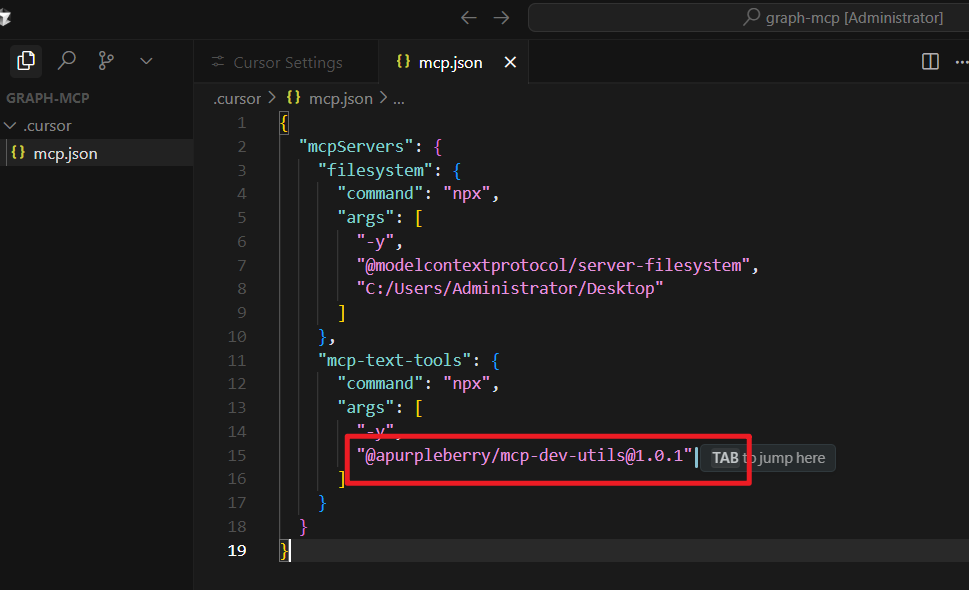Screen dimensions: 969x590
Task: Click line number 11 in the gutter
Action: (237, 360)
